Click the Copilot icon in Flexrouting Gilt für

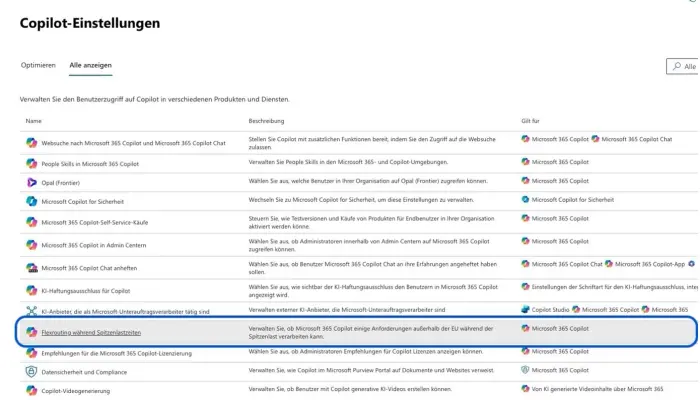point(525,328)
